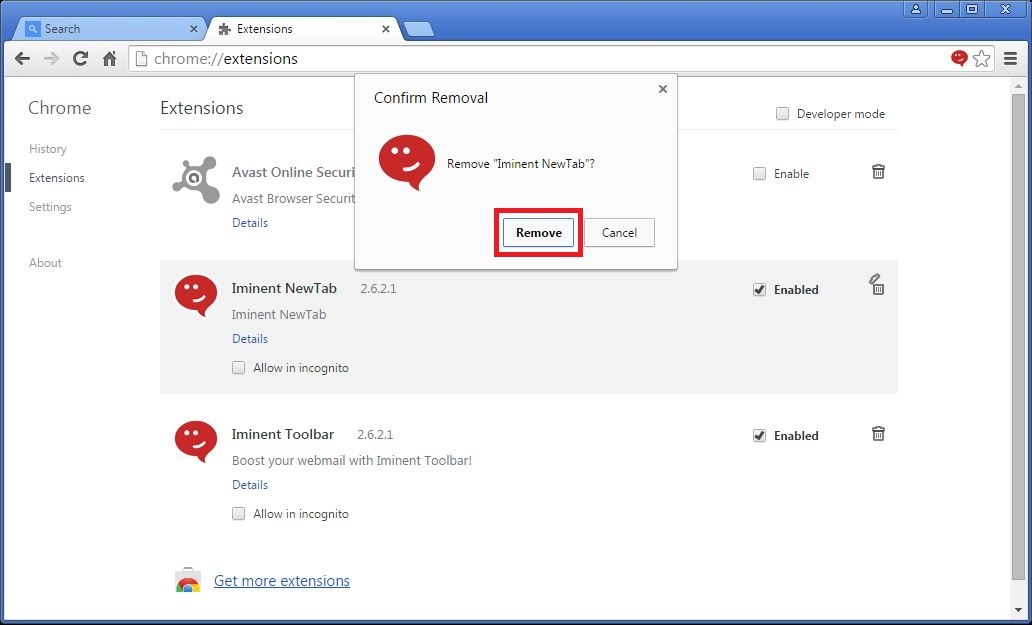Open About in the sidebar
1032x625 pixels.
point(45,262)
